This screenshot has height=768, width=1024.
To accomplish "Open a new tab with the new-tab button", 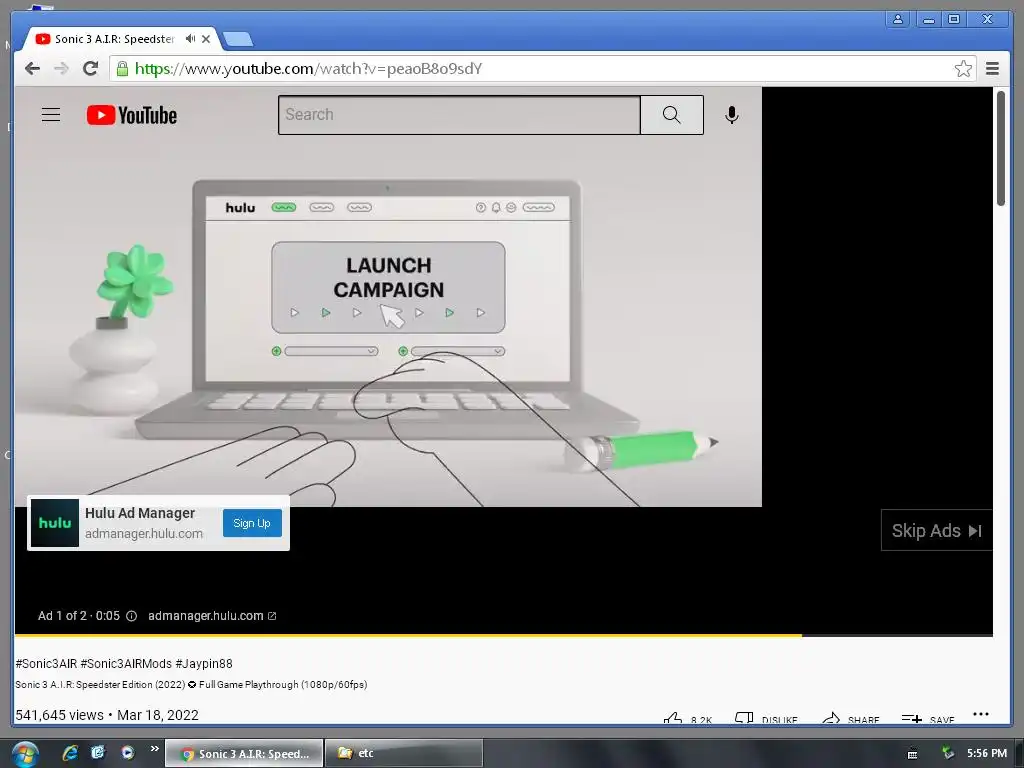I will [x=238, y=40].
